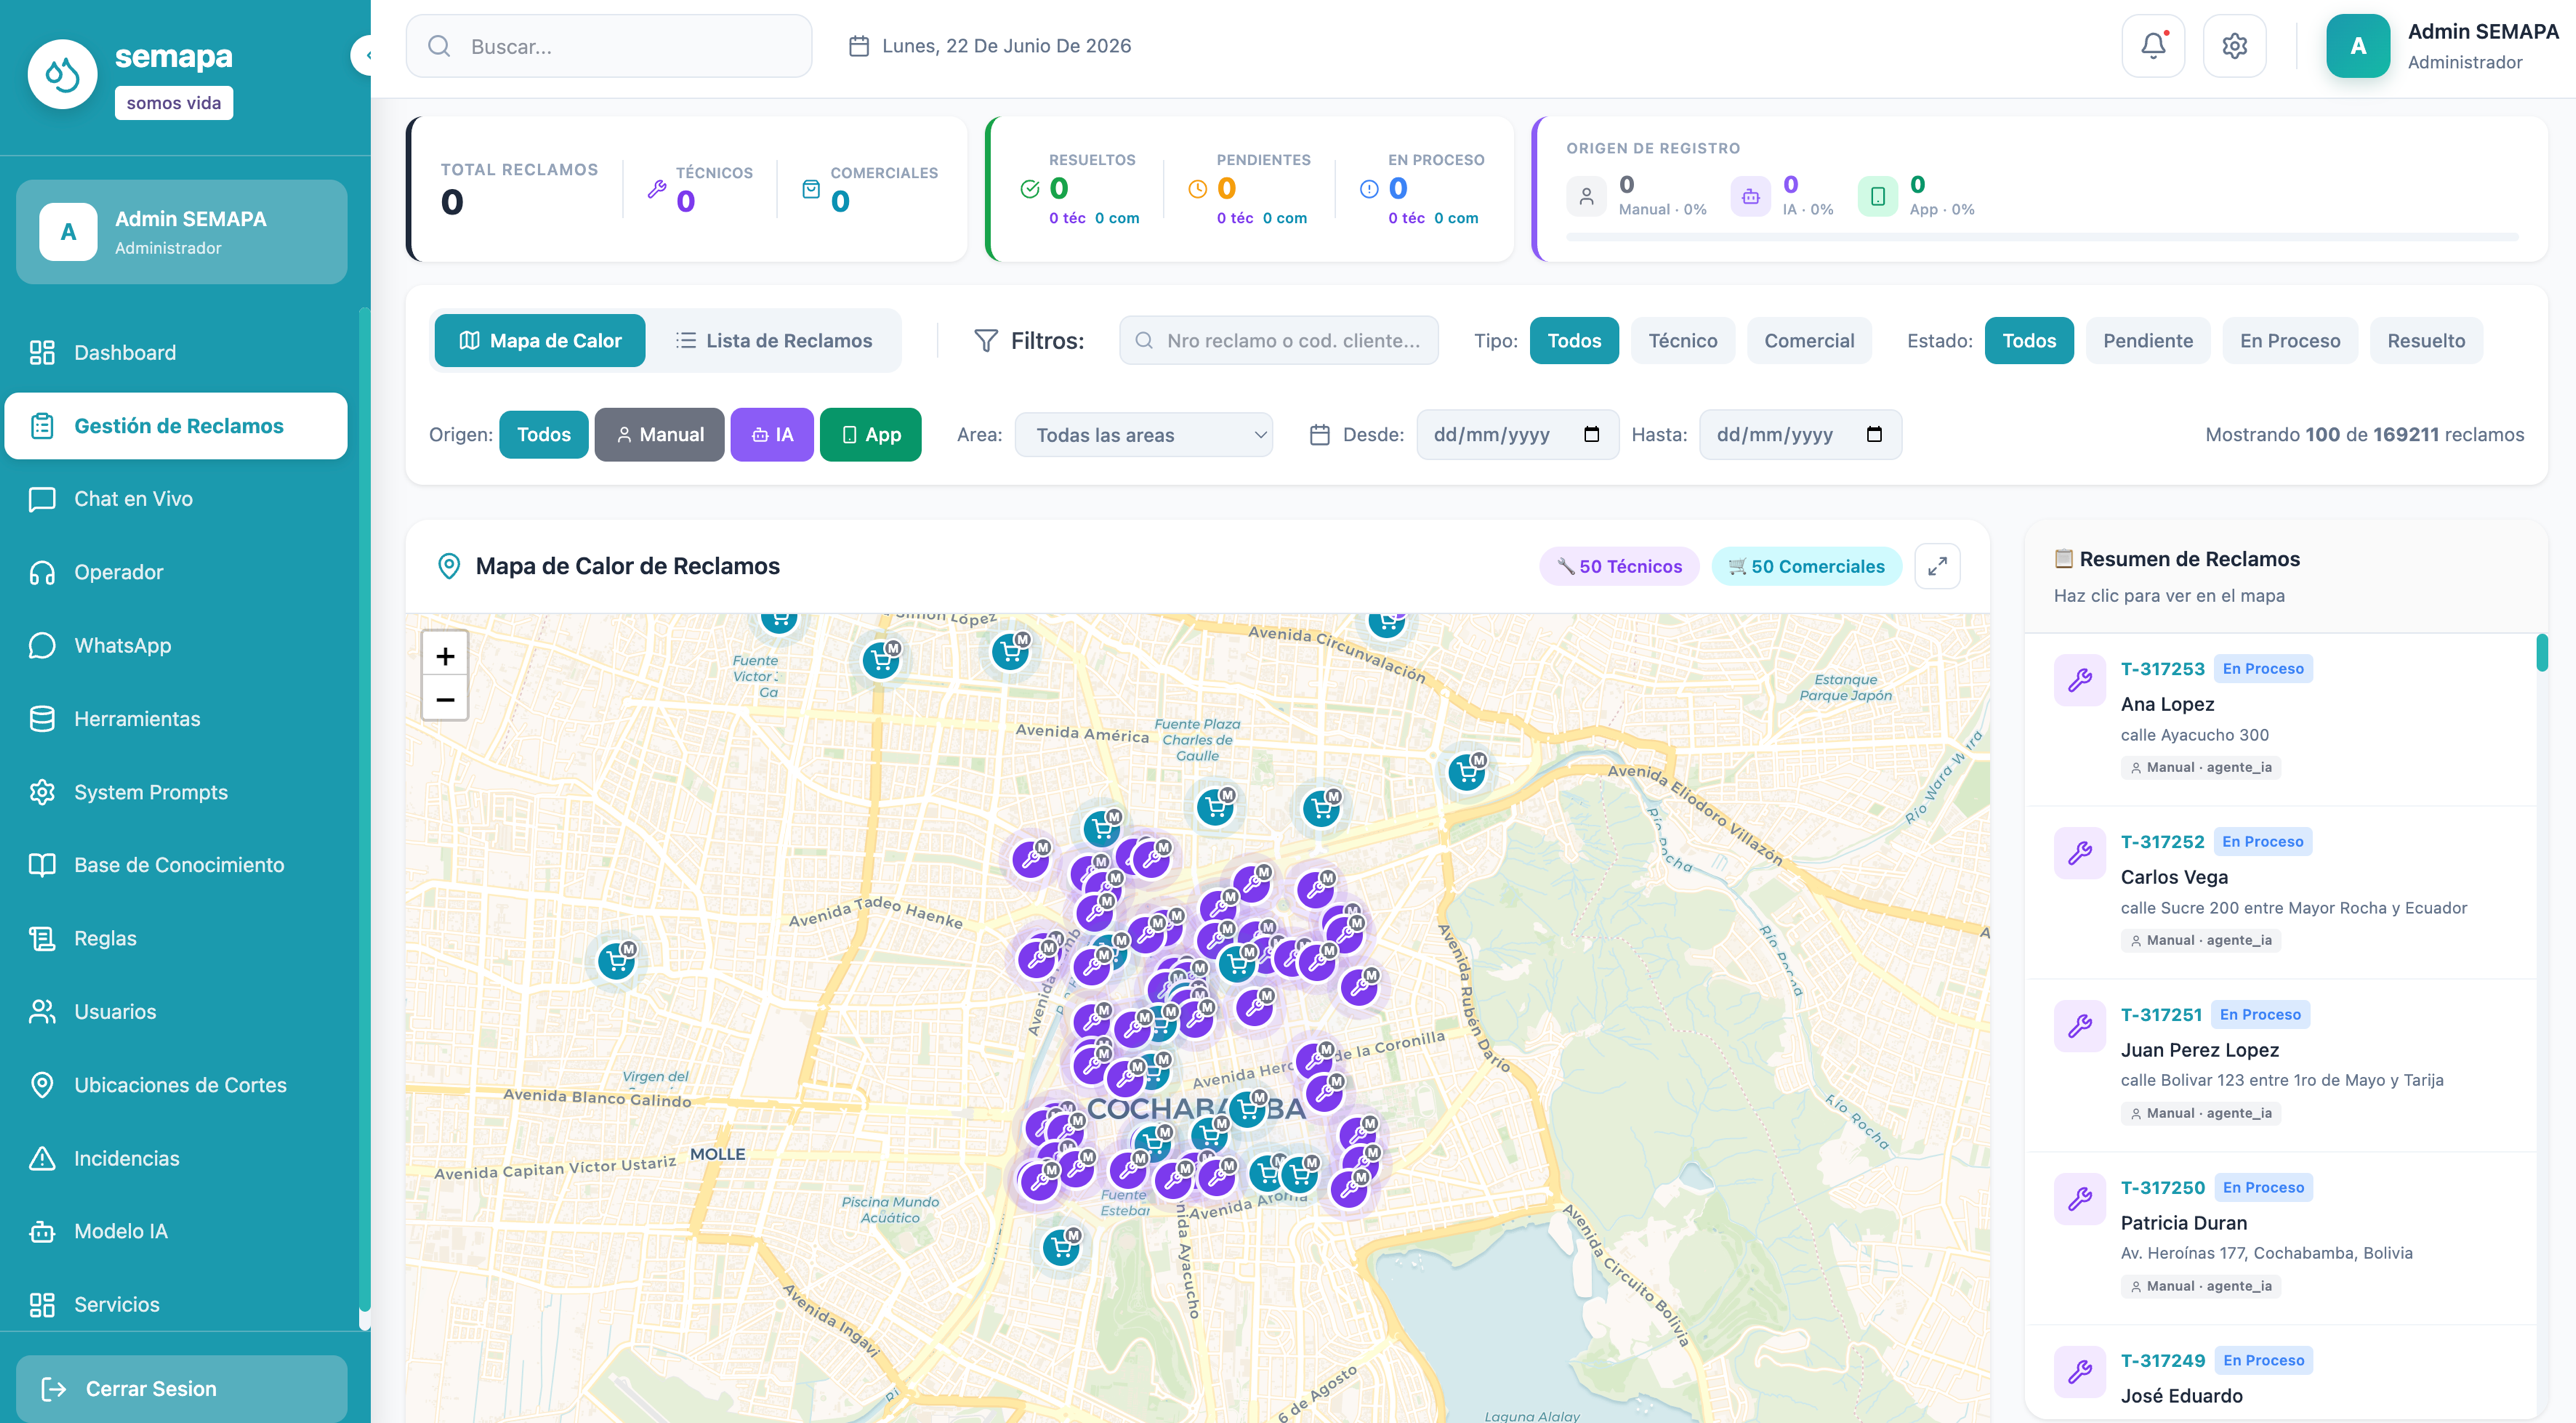Open Modelo IA in the sidebar
The height and width of the screenshot is (1423, 2576).
(x=176, y=1231)
